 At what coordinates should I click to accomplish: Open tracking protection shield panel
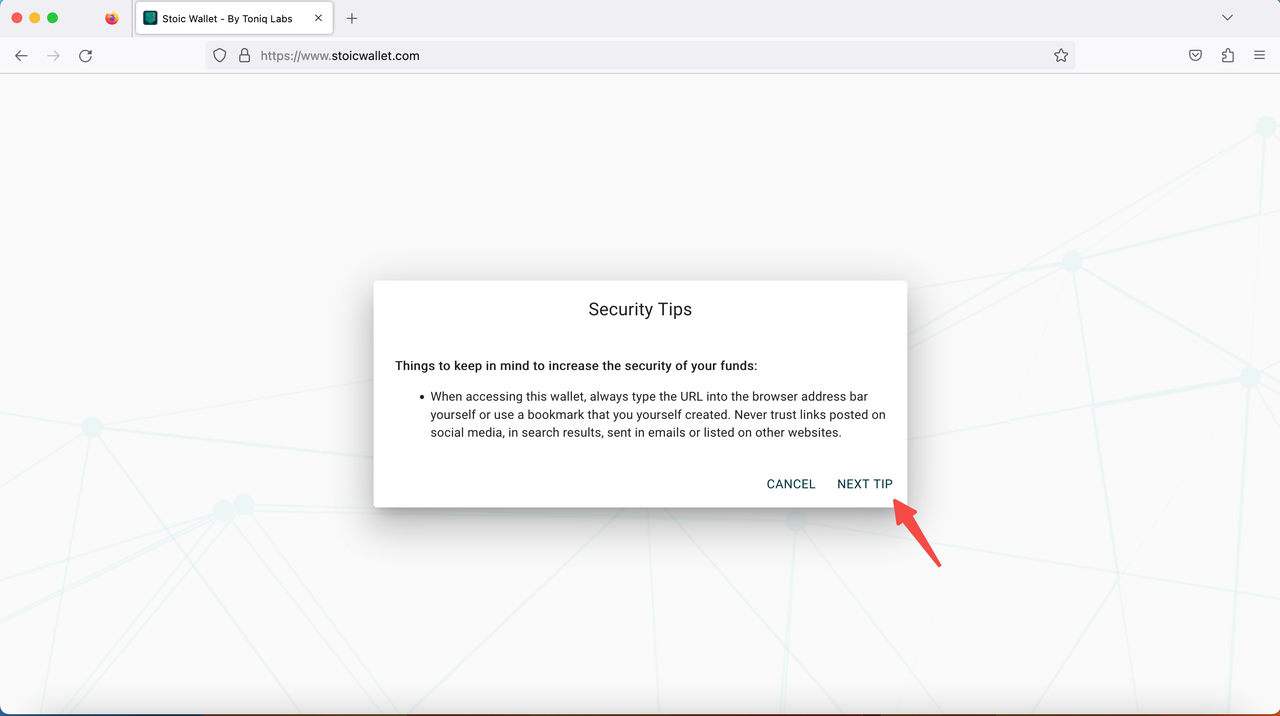220,56
